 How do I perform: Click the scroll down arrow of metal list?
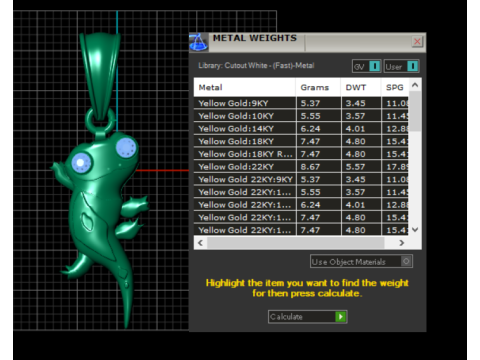click(415, 229)
